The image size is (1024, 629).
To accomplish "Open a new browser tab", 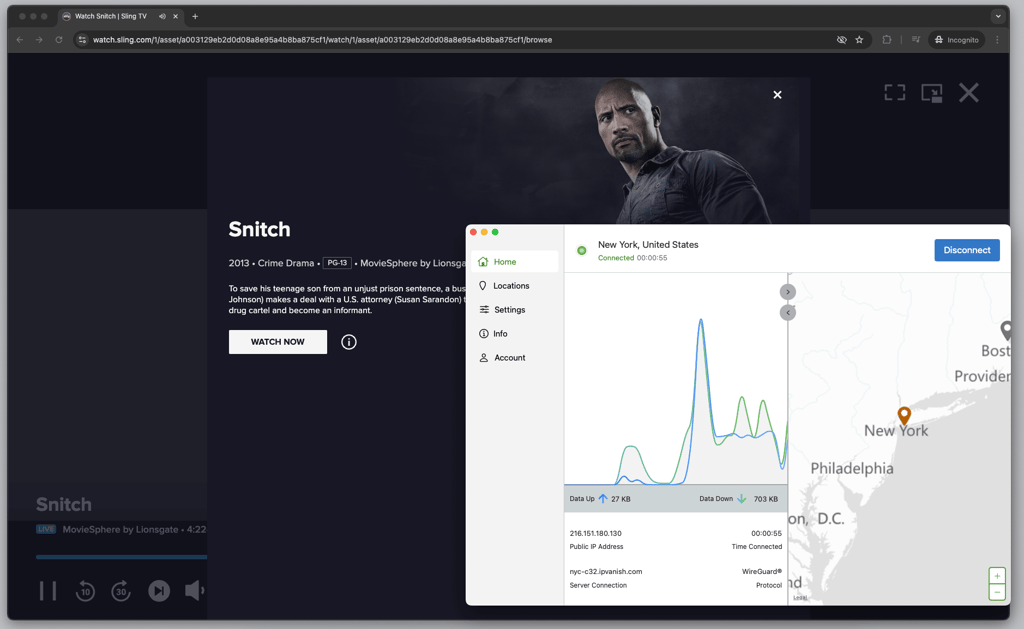I will click(x=195, y=16).
